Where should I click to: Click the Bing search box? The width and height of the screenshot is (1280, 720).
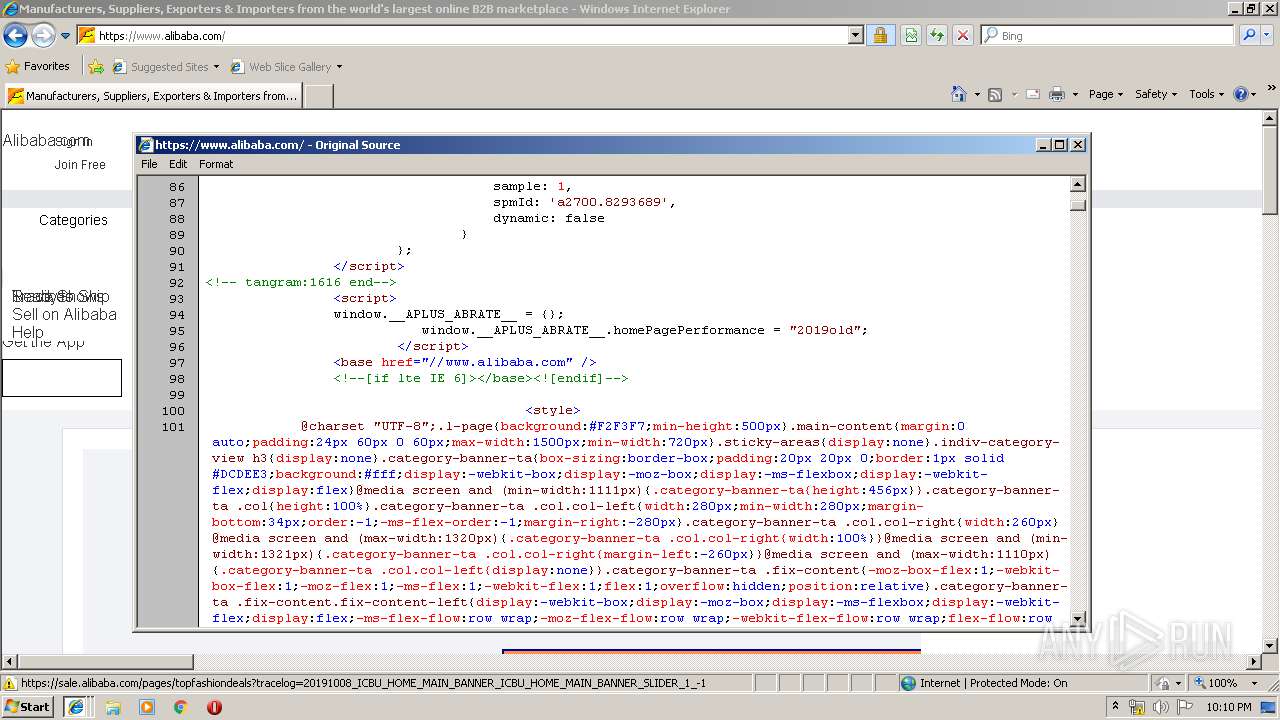click(x=1107, y=36)
